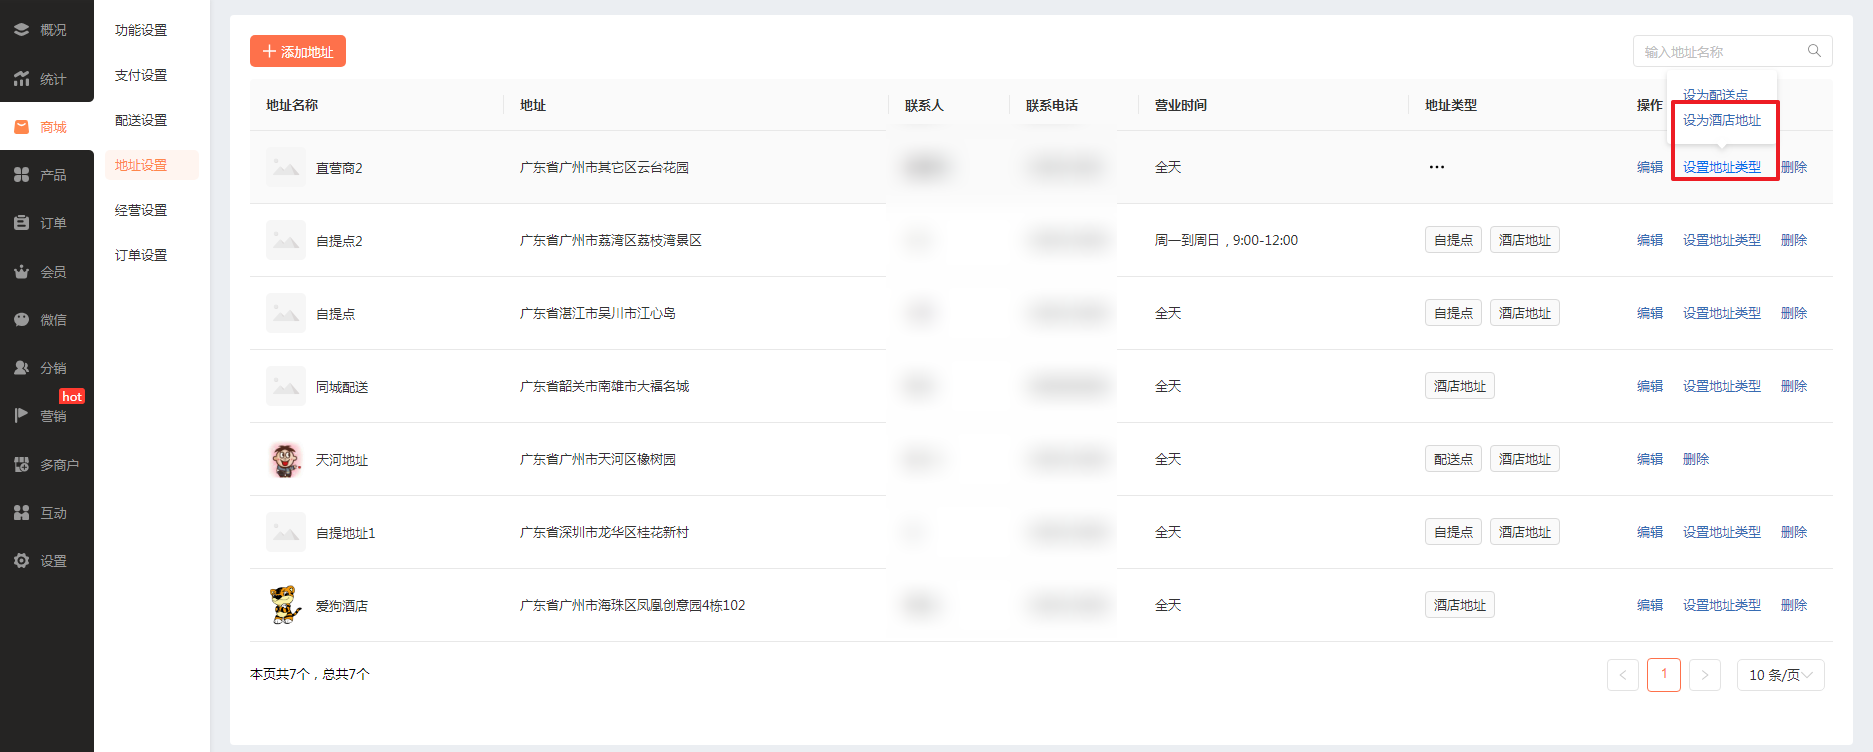1873x752 pixels.
Task: Open 支付设置 submenu item
Action: tap(141, 75)
